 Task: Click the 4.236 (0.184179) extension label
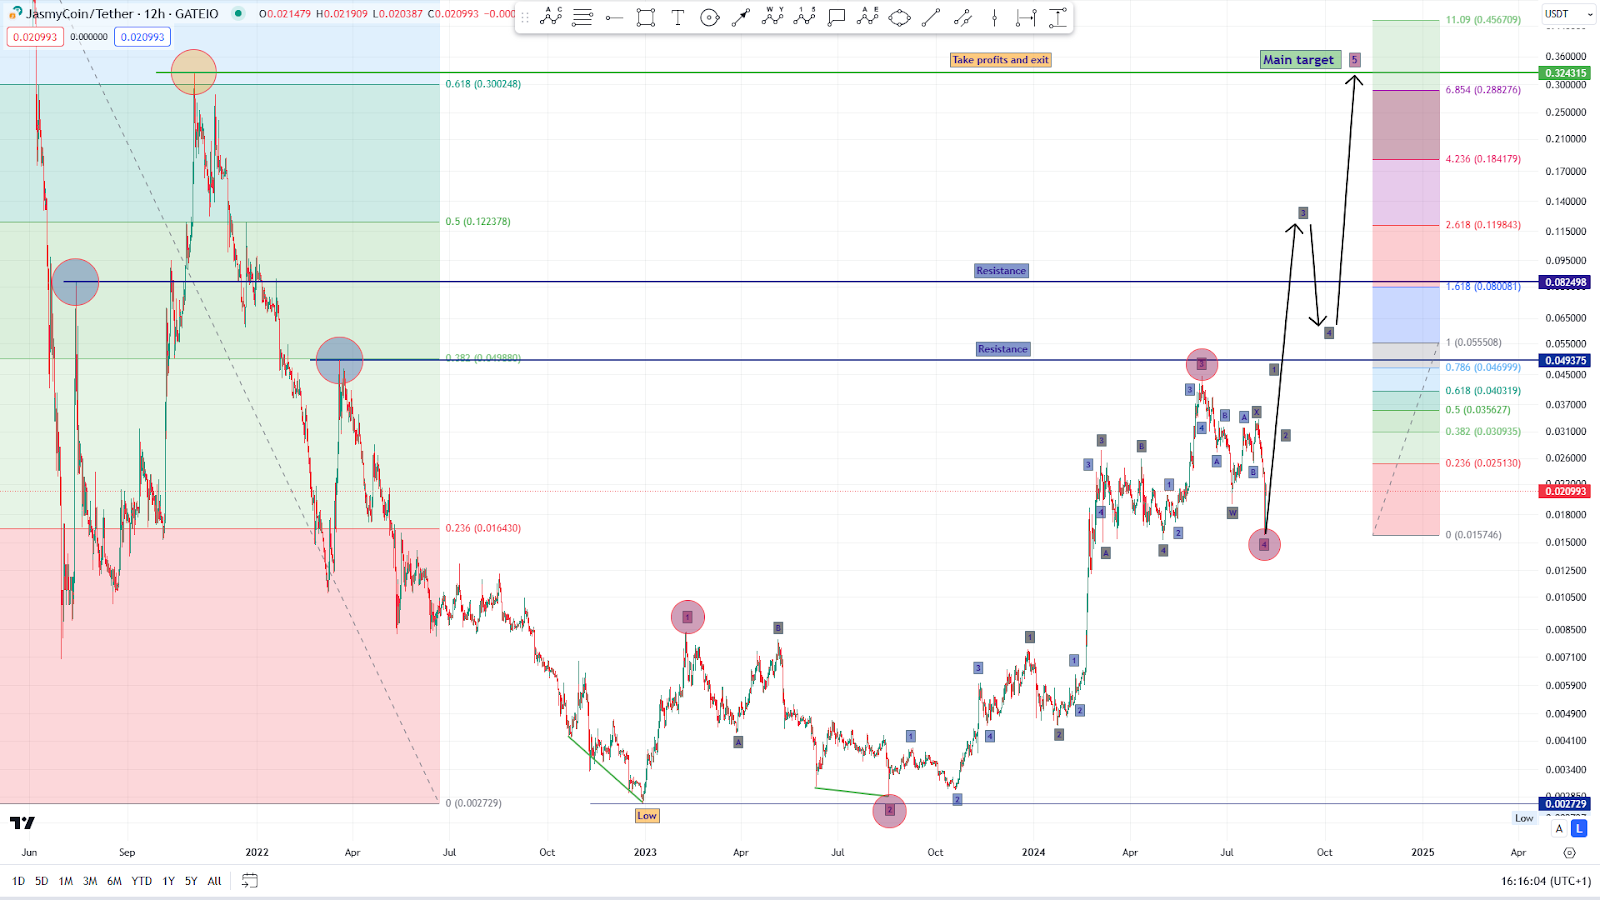pos(1483,159)
